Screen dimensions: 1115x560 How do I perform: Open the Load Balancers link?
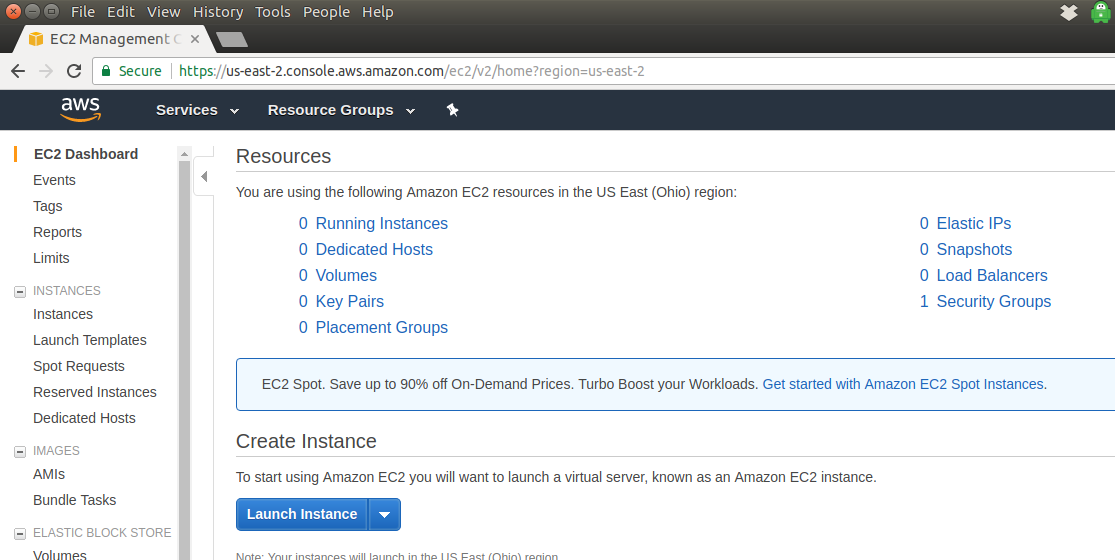992,275
